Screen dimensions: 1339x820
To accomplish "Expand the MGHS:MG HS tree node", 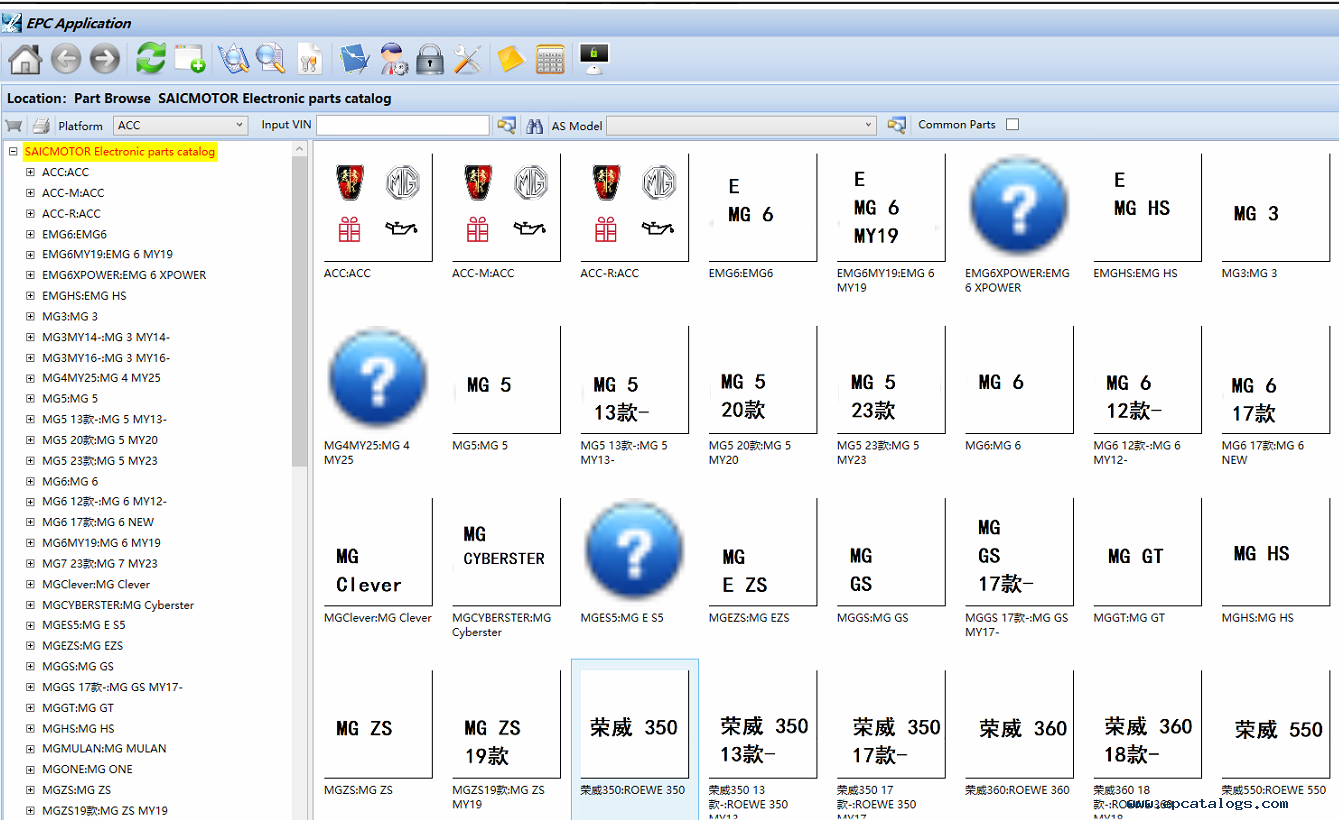I will [x=31, y=728].
